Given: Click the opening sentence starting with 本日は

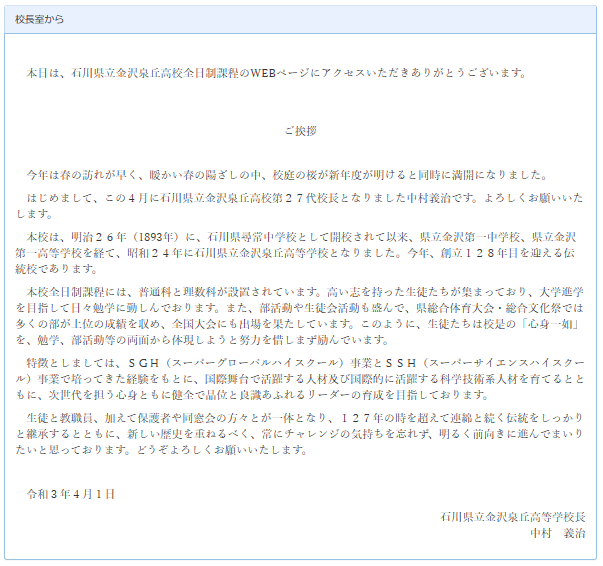Looking at the screenshot, I should [x=275, y=73].
